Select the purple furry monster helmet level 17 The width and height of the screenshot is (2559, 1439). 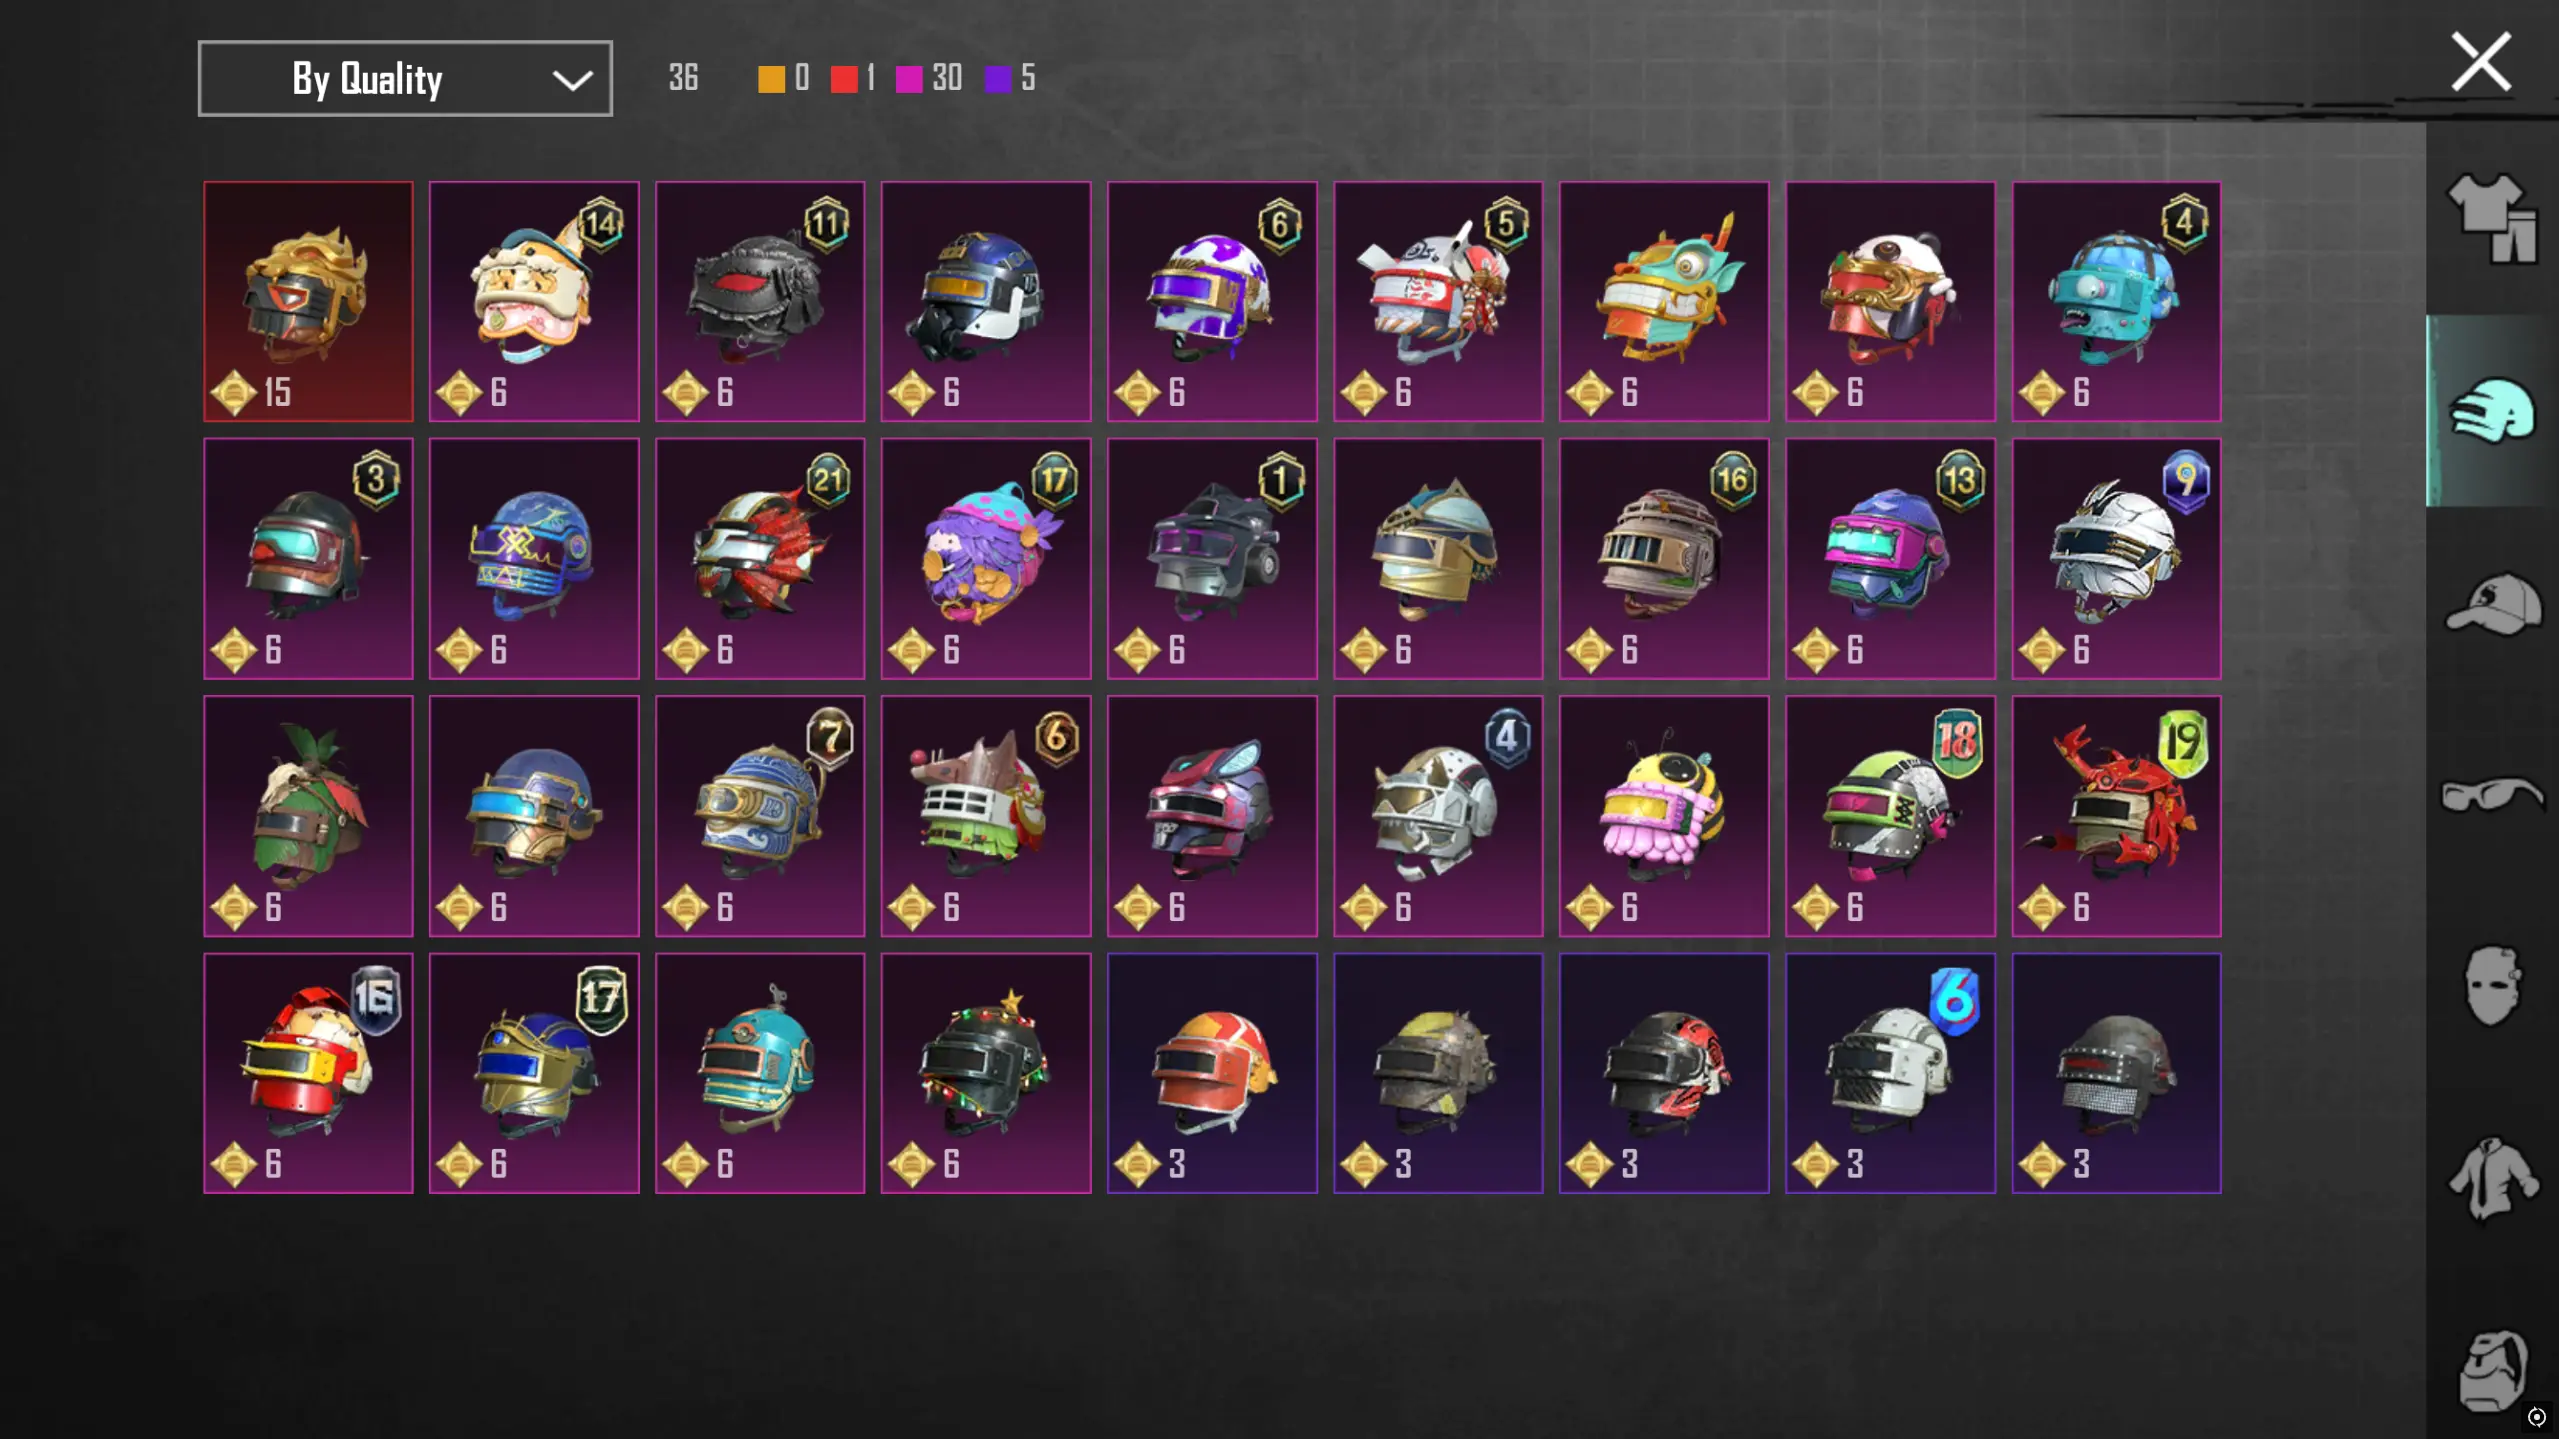tap(986, 558)
